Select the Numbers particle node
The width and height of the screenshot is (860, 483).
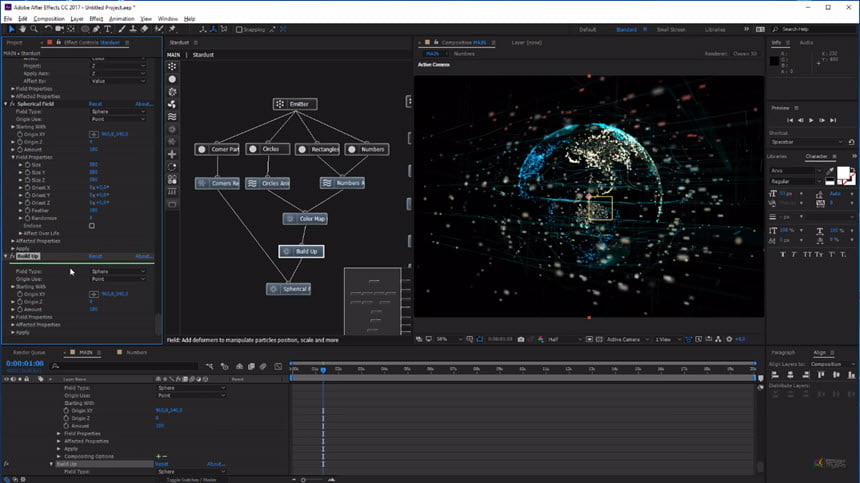(367, 149)
